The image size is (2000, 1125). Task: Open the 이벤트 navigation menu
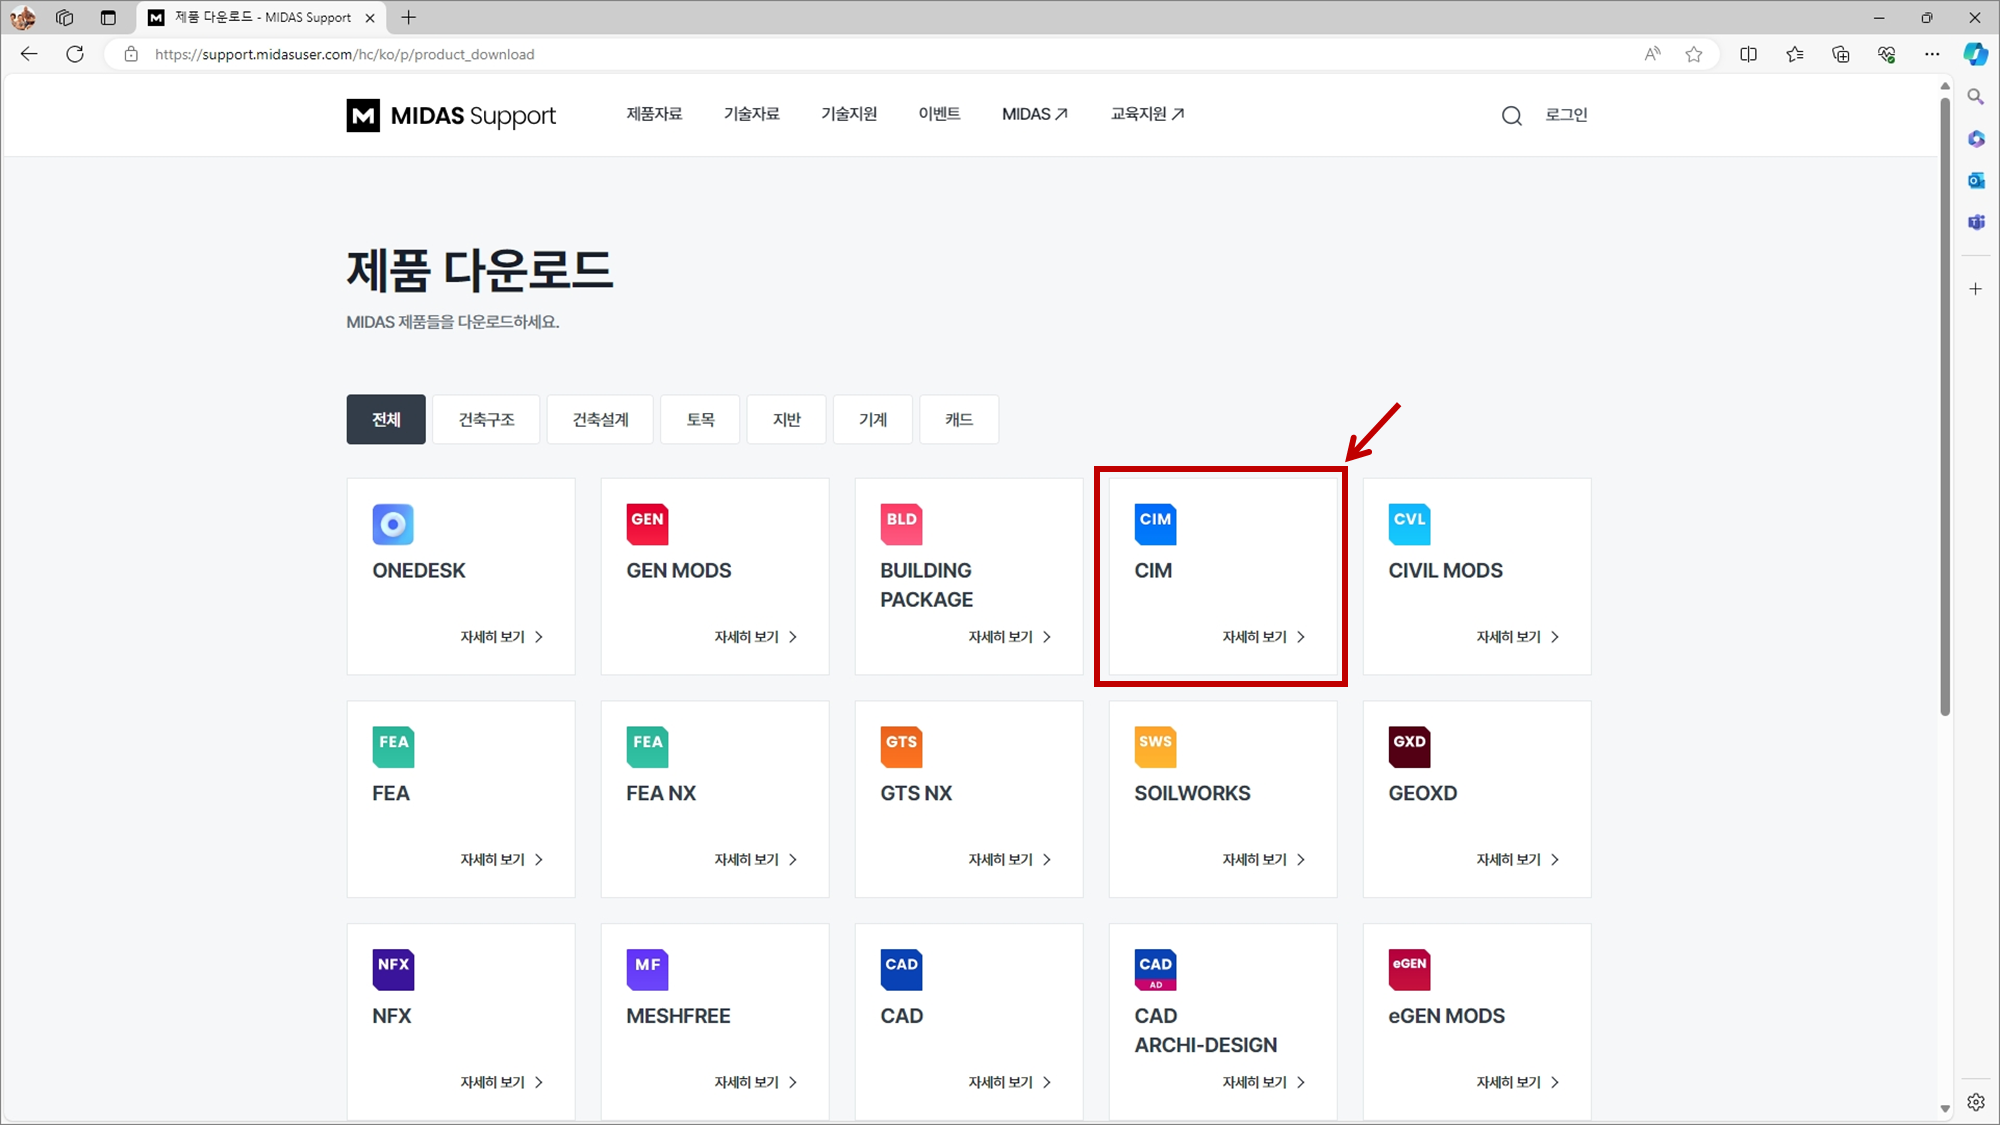pyautogui.click(x=939, y=114)
